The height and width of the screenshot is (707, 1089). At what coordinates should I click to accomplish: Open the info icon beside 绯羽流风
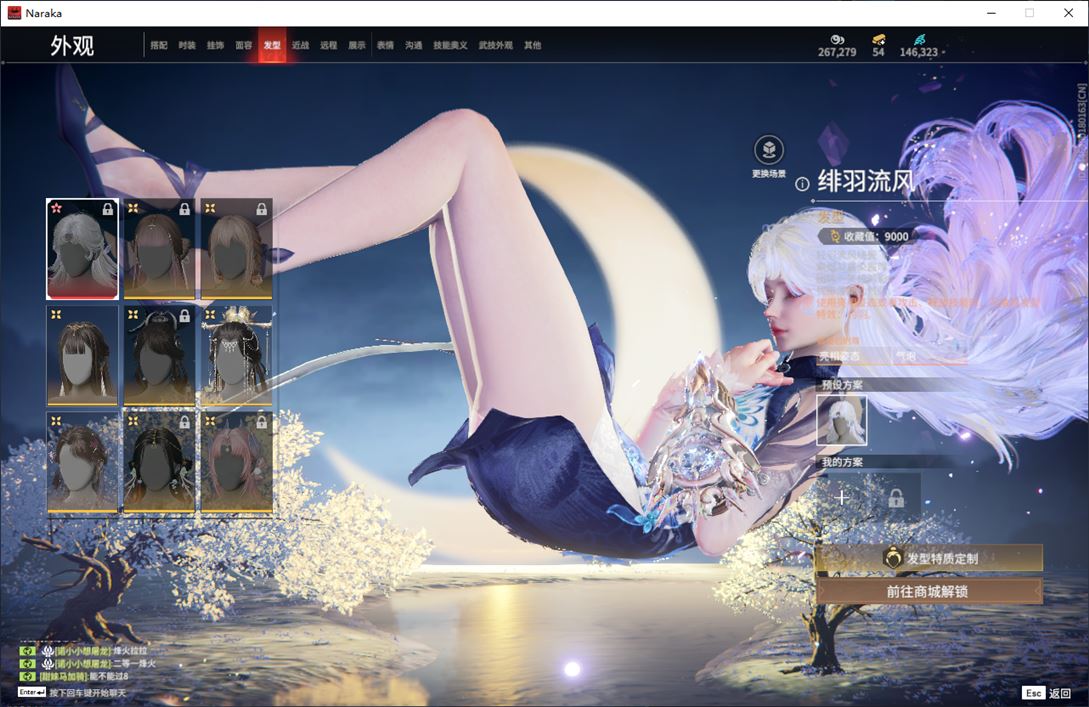click(x=802, y=184)
